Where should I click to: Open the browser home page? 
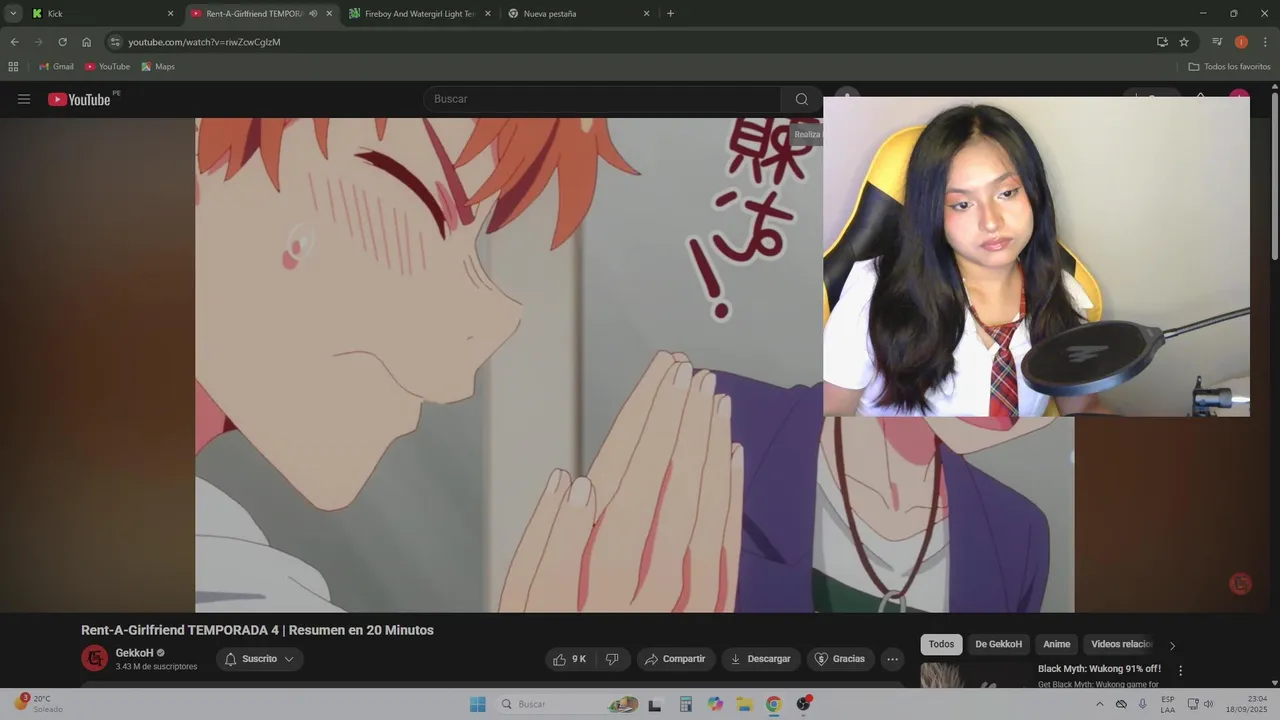[86, 42]
